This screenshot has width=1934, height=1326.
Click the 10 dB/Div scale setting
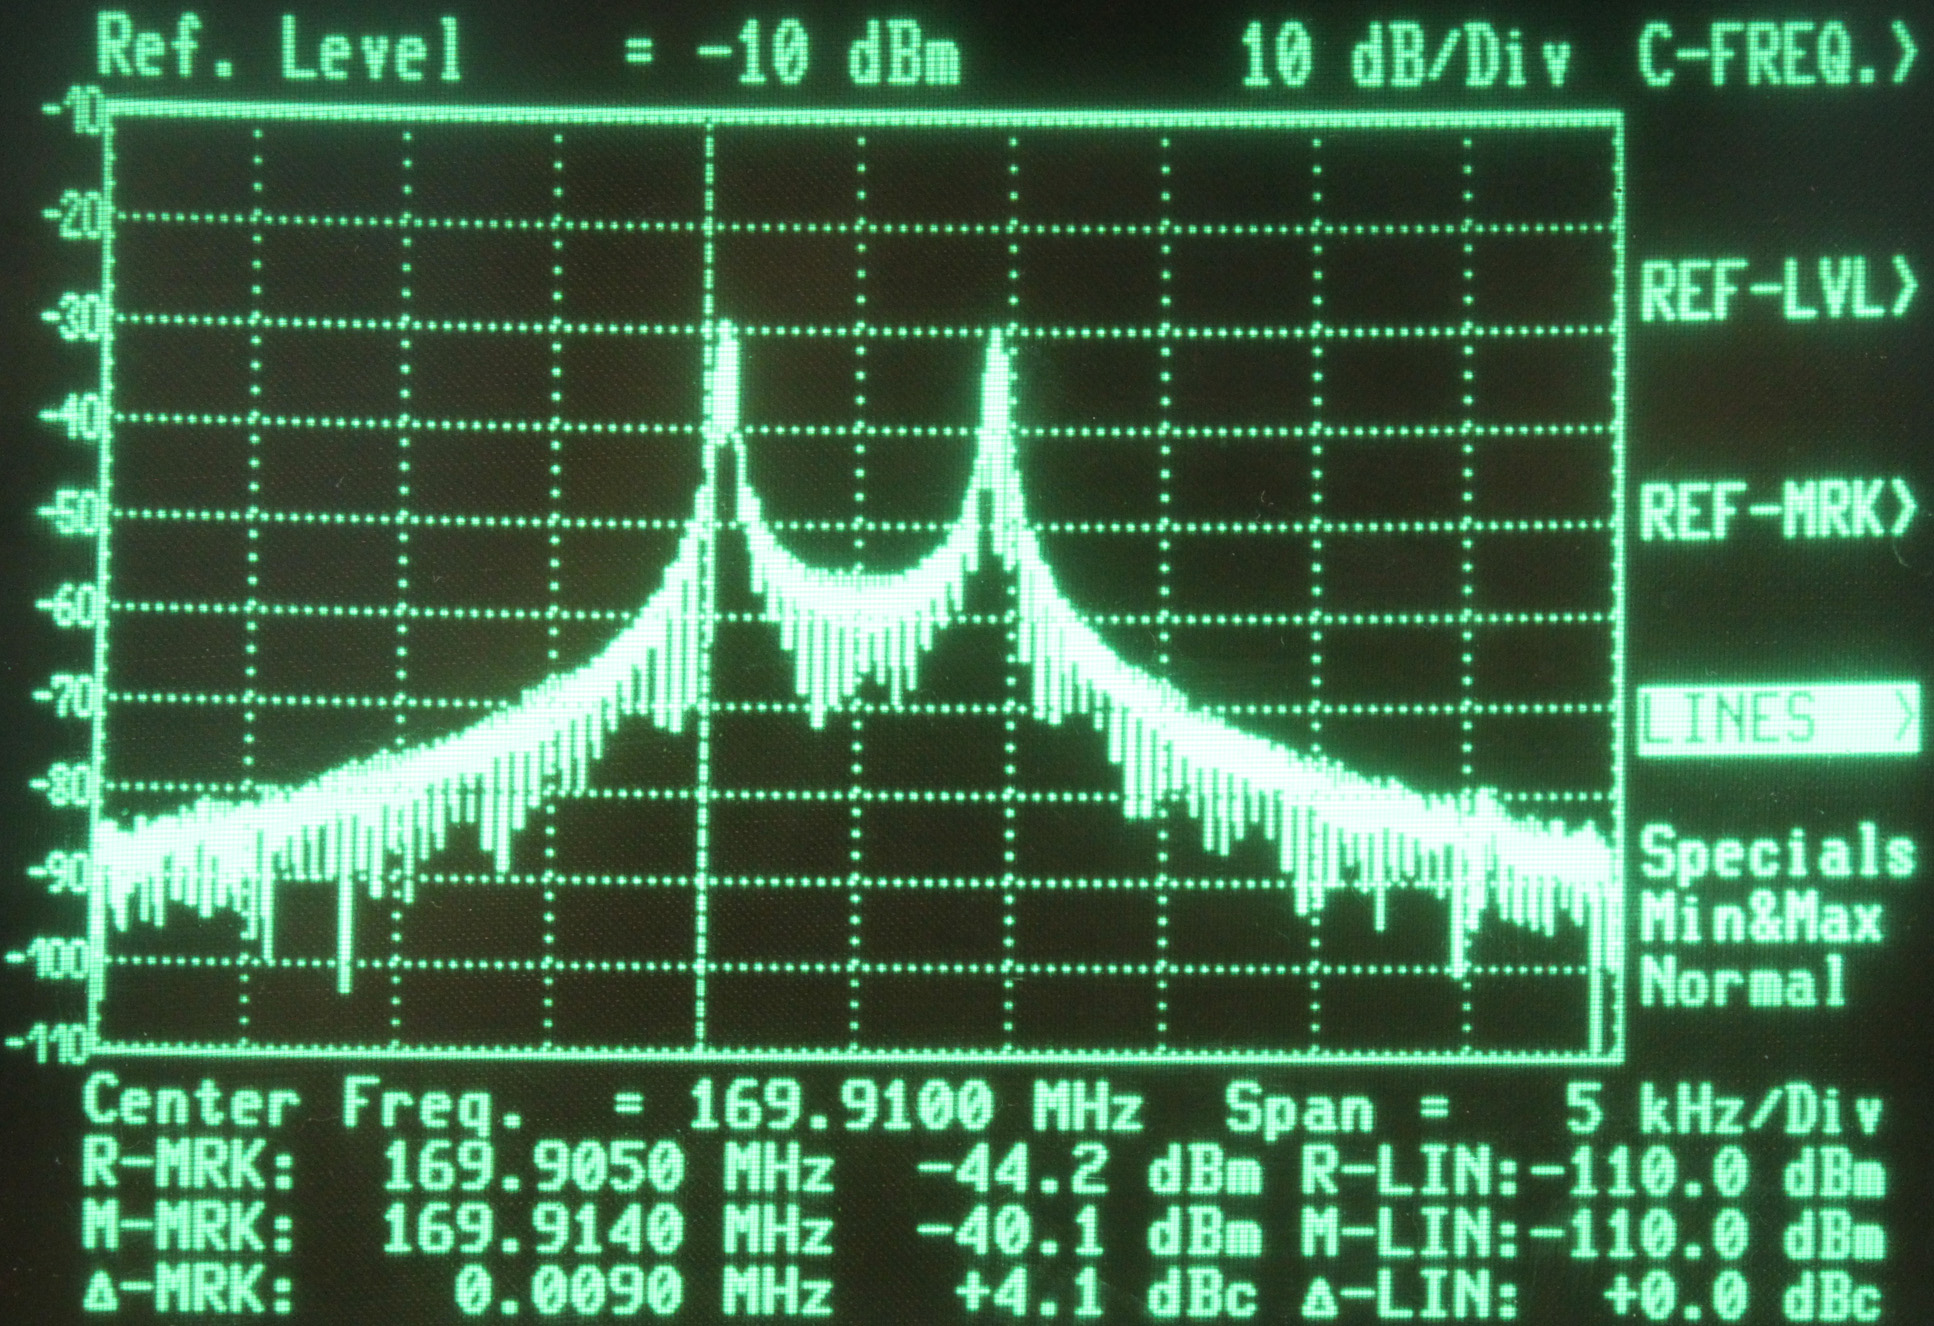tap(1405, 54)
